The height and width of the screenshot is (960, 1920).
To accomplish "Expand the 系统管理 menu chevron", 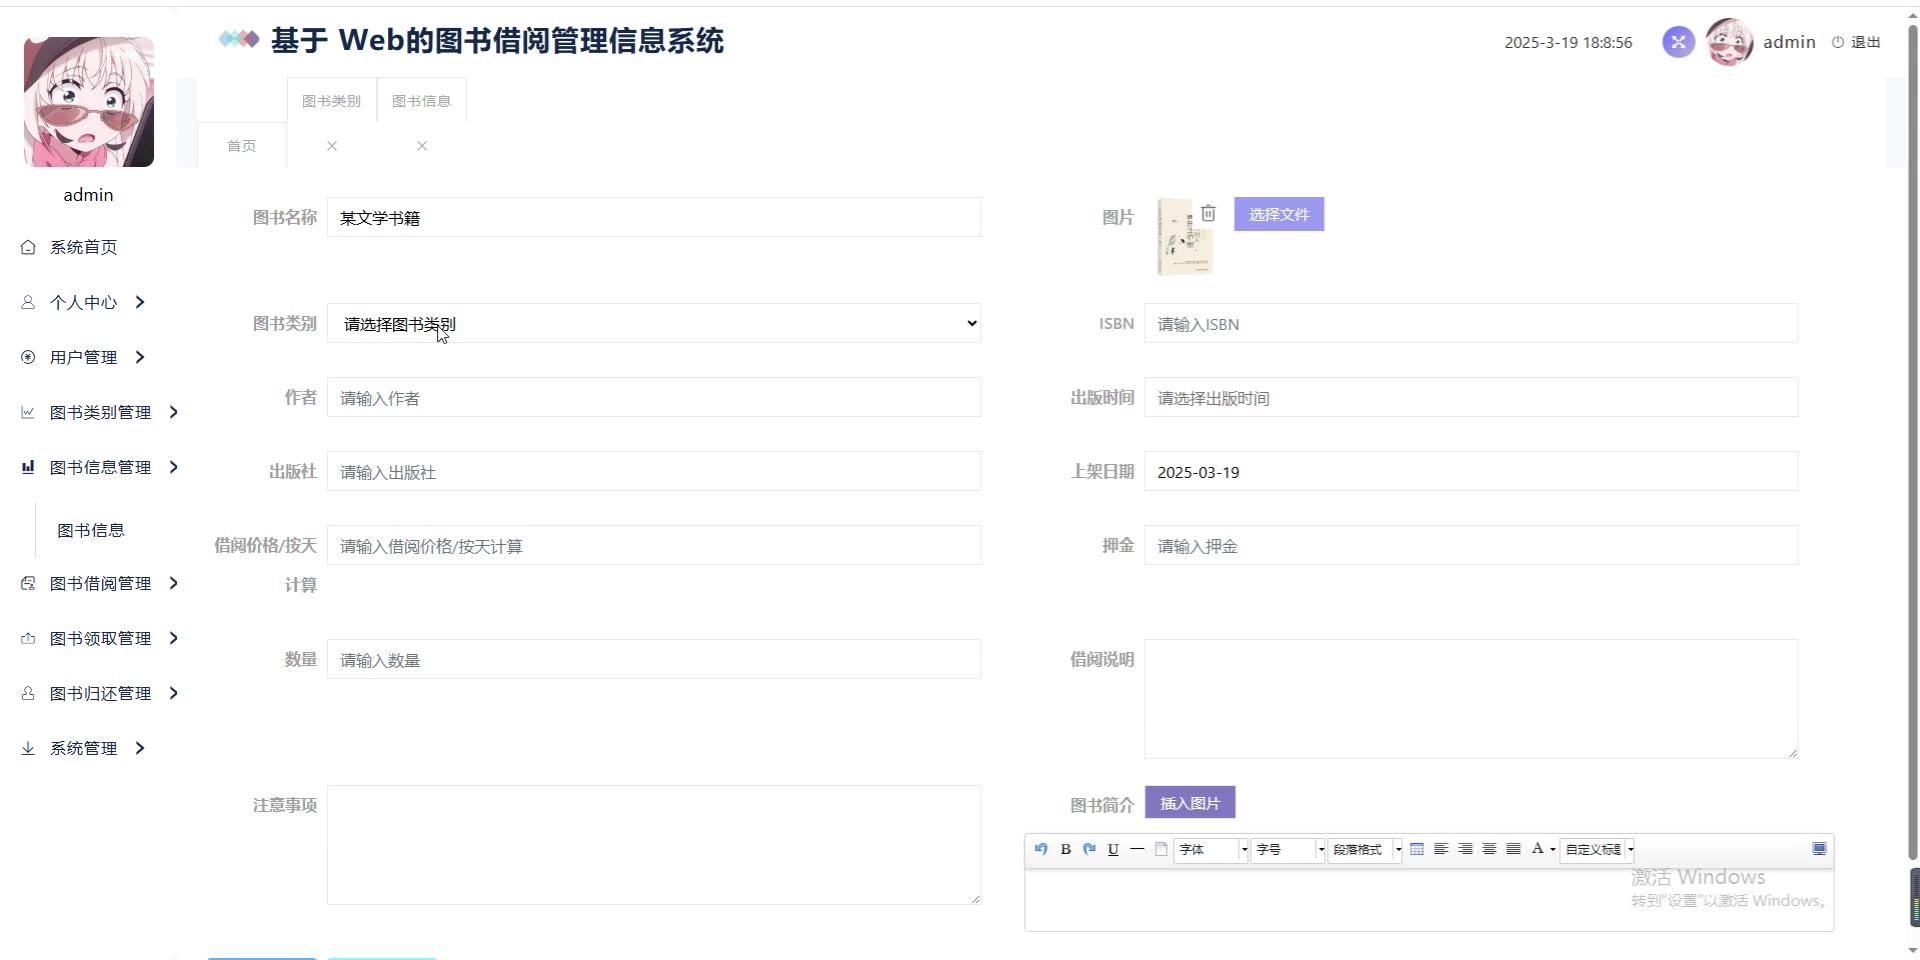I will pos(140,748).
